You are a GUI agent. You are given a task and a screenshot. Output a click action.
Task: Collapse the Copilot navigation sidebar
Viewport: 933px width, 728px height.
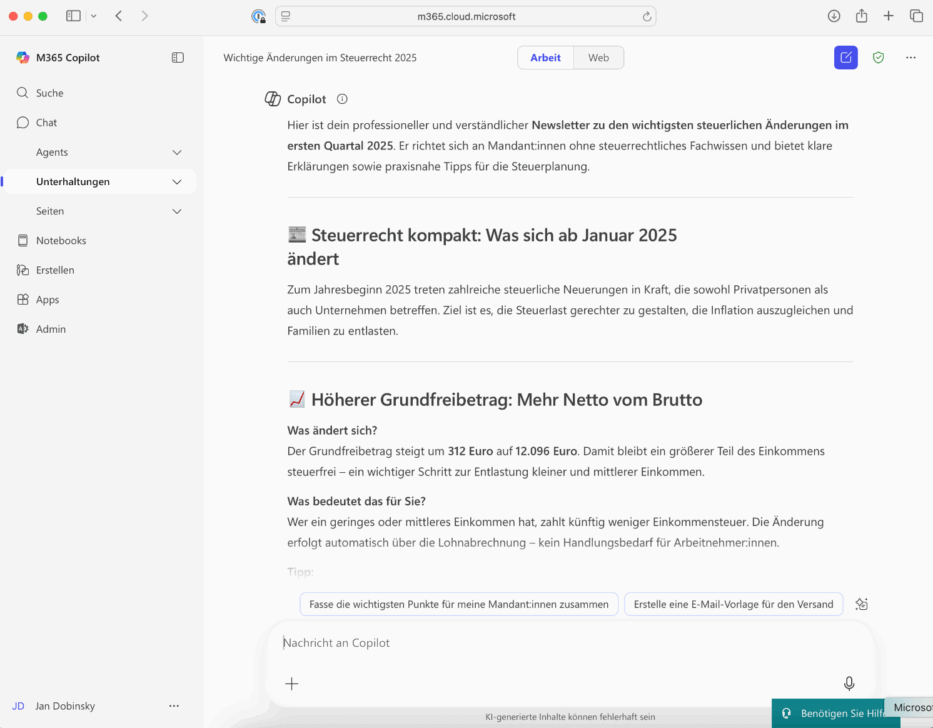click(177, 57)
